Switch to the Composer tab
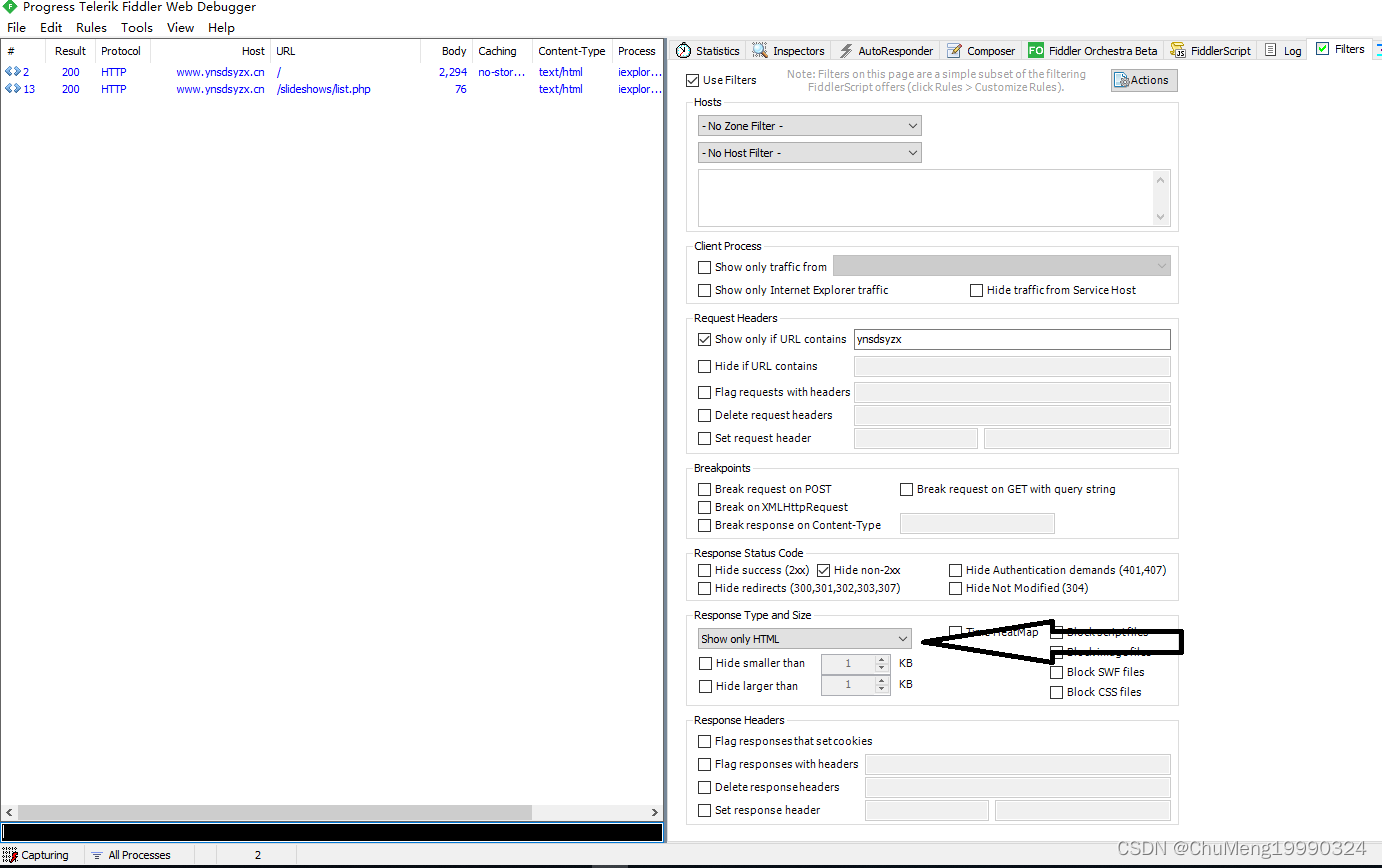 coord(981,51)
